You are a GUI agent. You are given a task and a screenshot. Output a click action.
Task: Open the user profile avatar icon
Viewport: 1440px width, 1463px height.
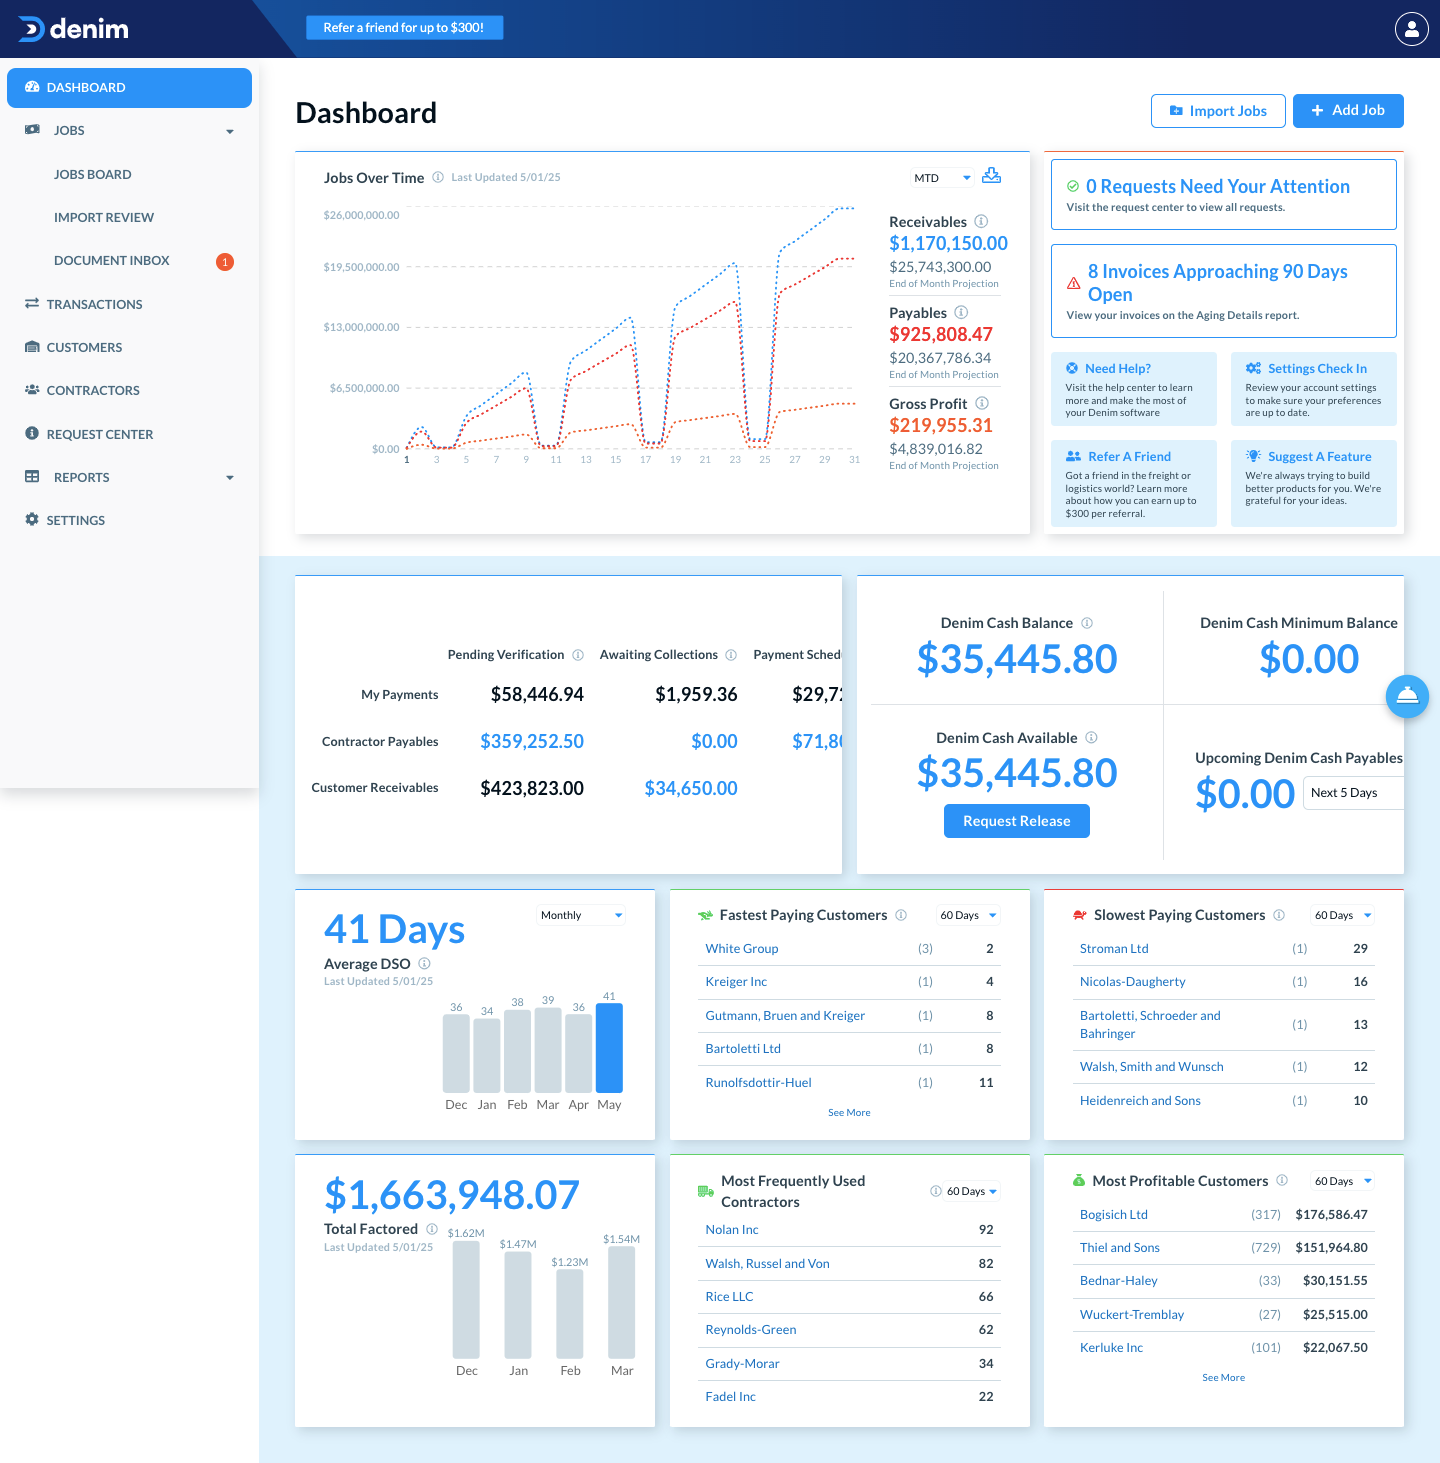coord(1411,29)
